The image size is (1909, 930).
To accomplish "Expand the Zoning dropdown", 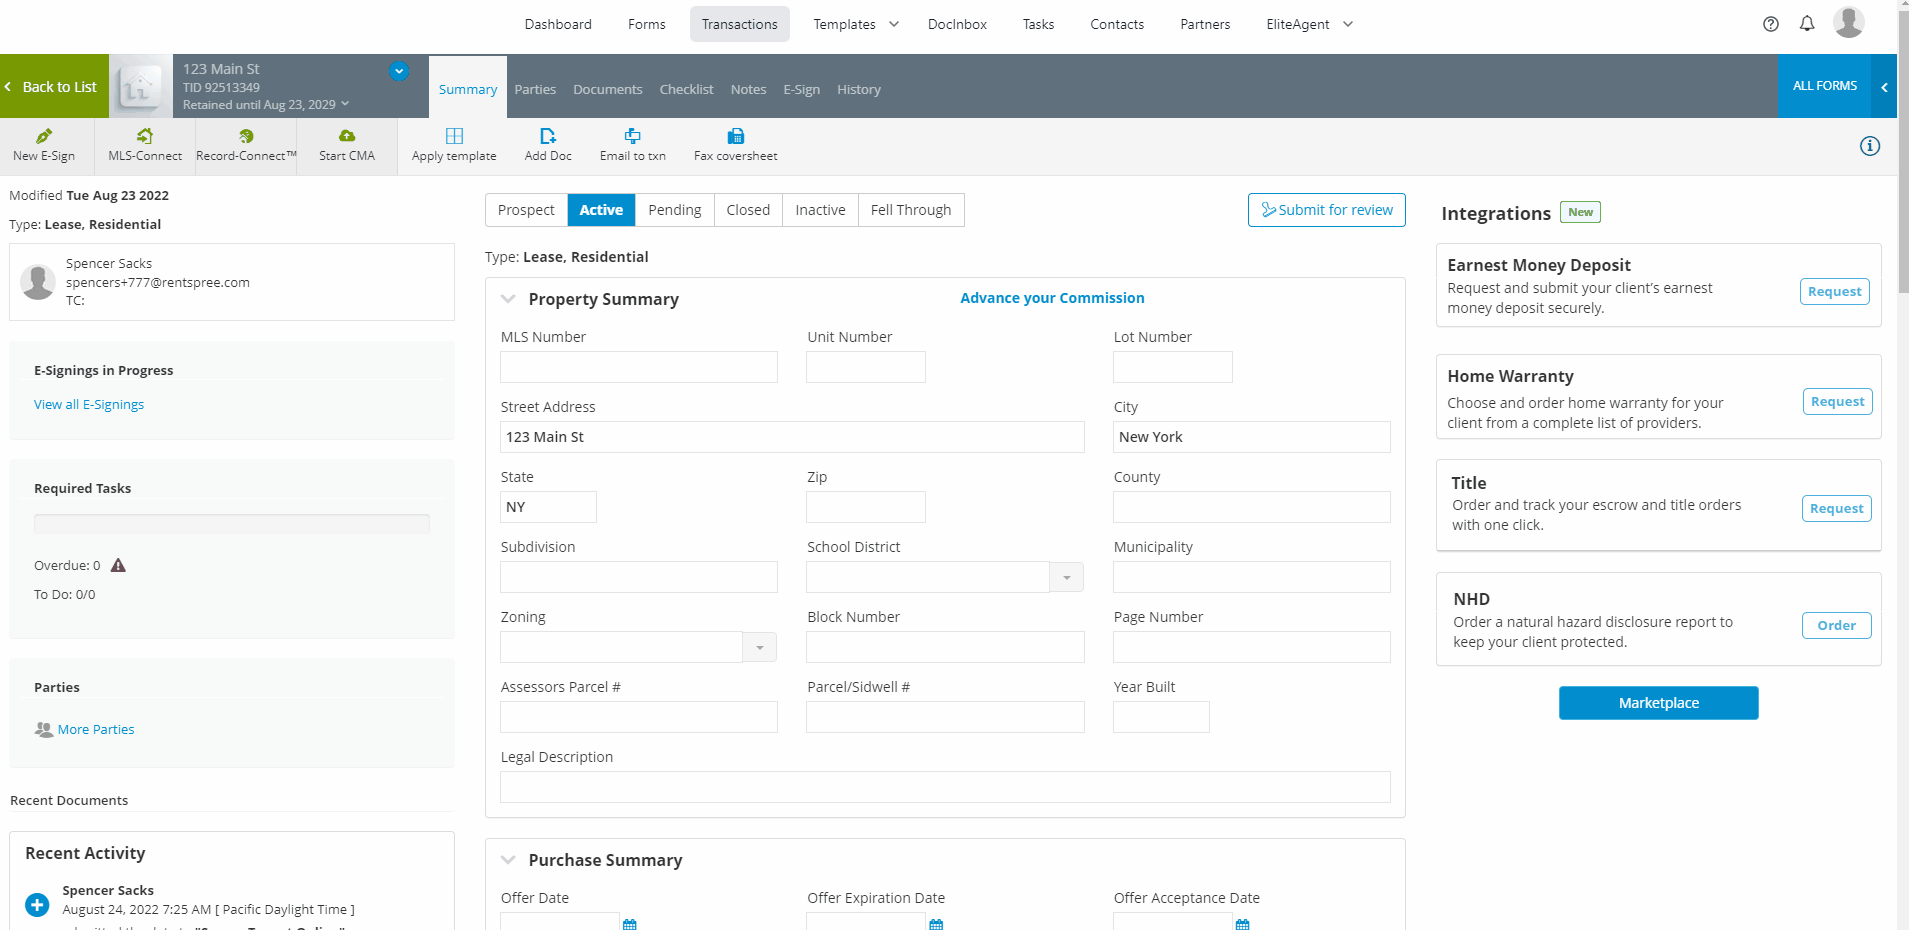I will [x=760, y=647].
